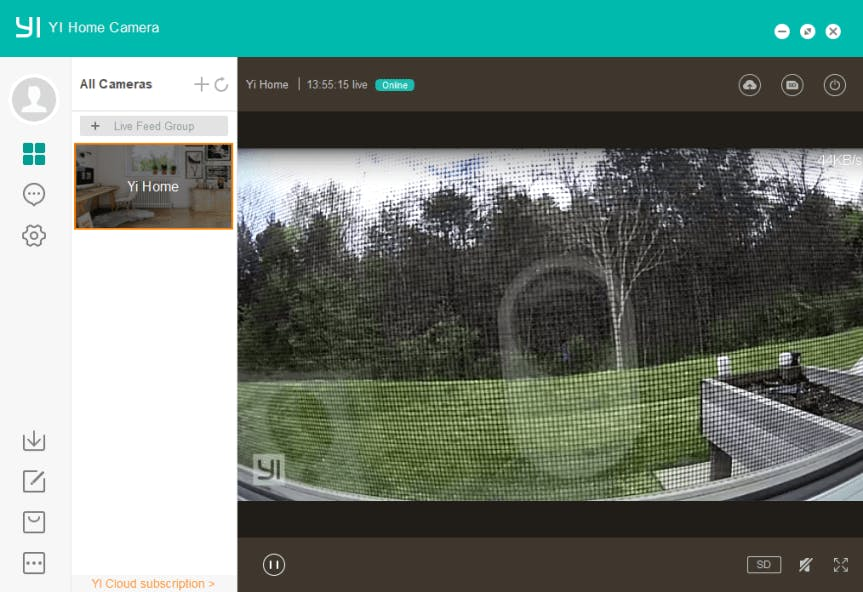The width and height of the screenshot is (863, 592).
Task: Select the All Cameras section header
Action: point(116,84)
